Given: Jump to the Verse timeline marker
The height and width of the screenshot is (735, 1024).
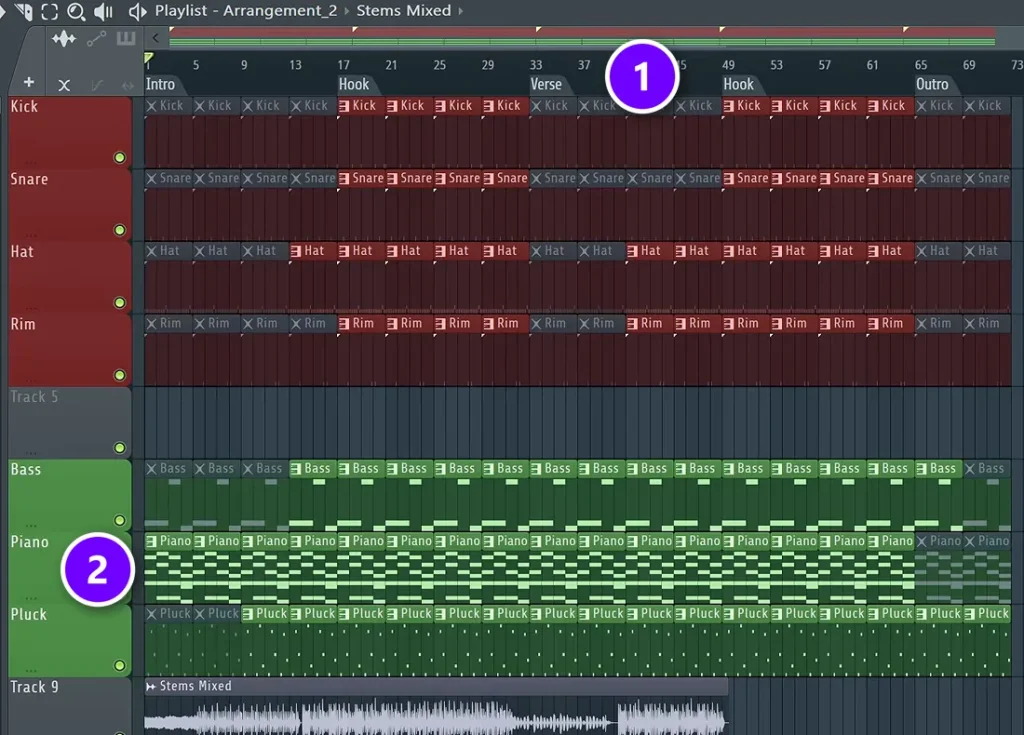Looking at the screenshot, I should [x=546, y=84].
